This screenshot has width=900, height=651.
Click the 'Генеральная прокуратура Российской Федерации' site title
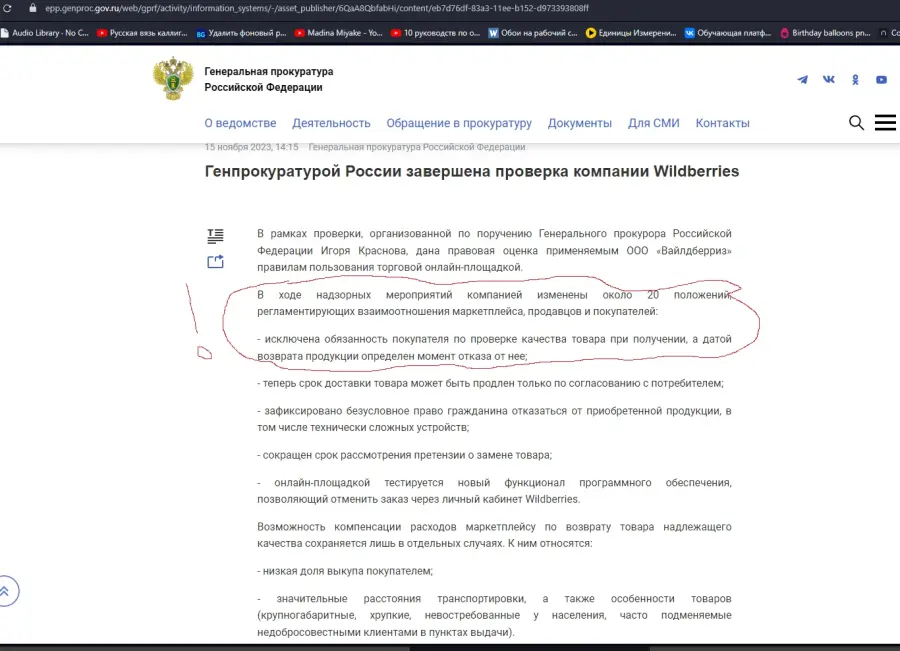tap(269, 79)
